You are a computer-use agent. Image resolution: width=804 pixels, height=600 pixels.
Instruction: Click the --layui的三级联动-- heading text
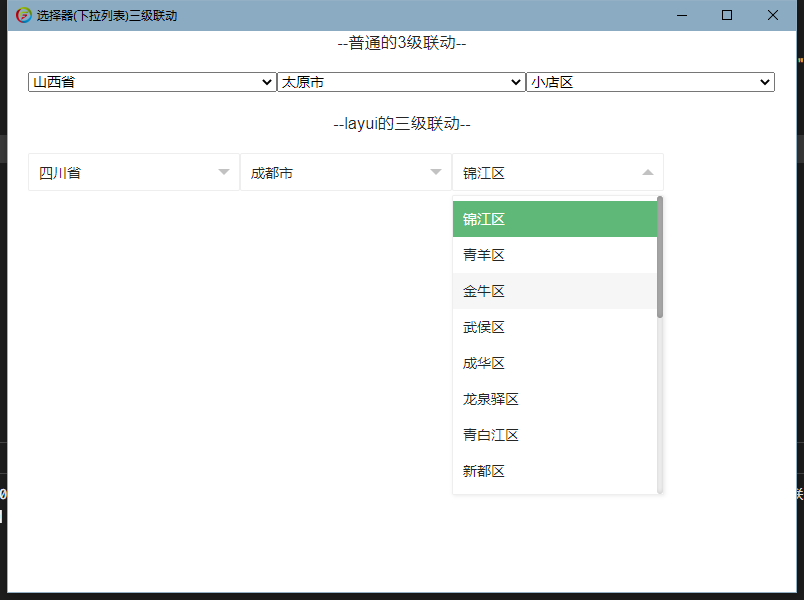tap(402, 124)
